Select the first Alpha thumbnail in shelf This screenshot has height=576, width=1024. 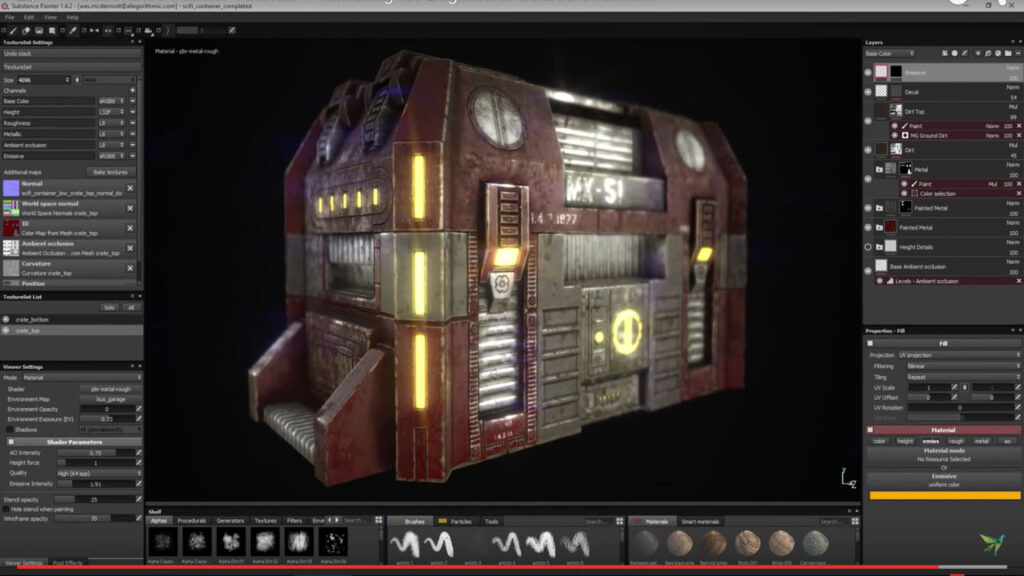(163, 542)
